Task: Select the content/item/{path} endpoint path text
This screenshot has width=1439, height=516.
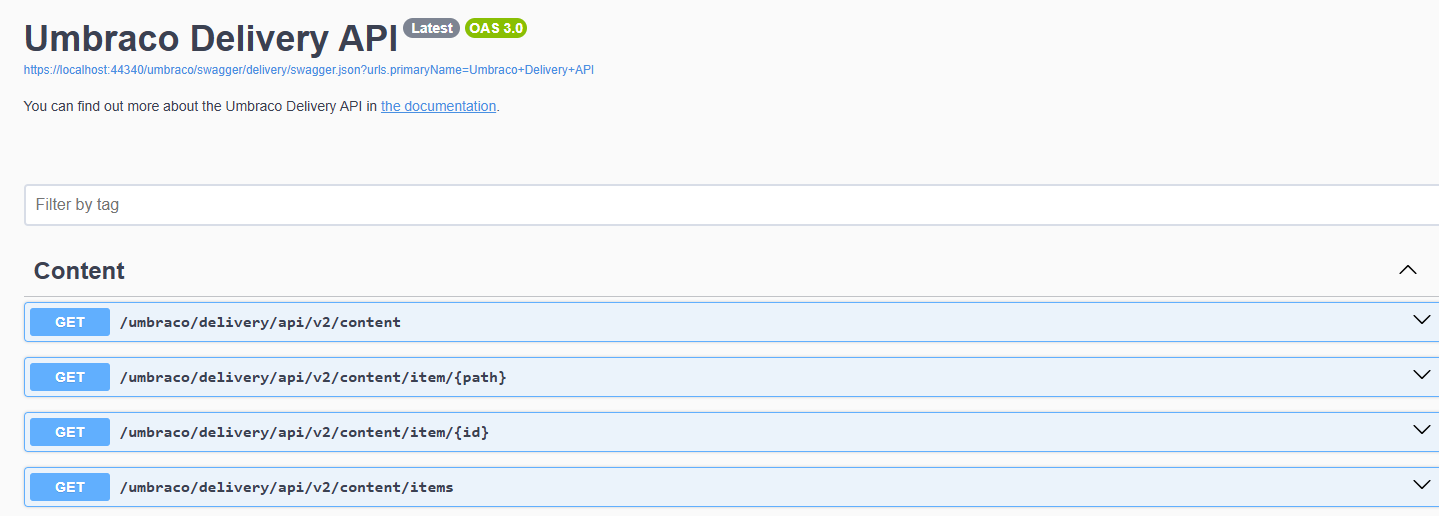Action: point(313,377)
